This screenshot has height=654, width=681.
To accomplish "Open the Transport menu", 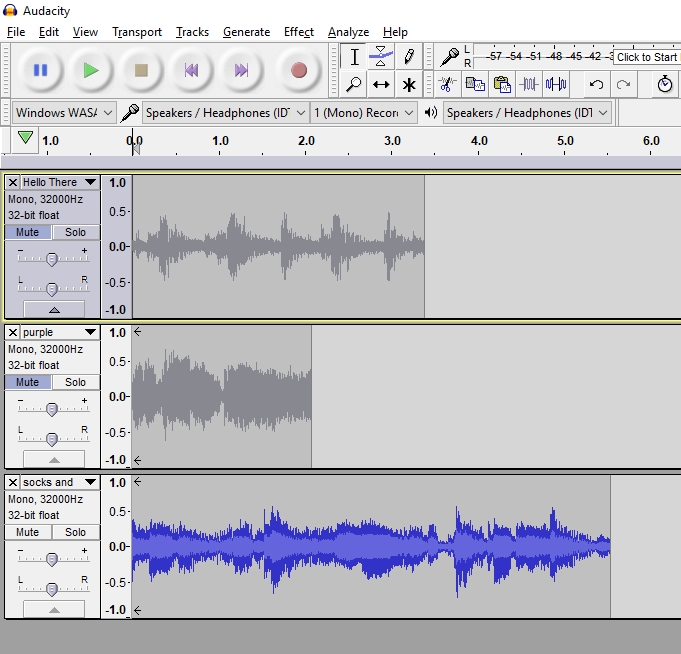I will point(137,32).
